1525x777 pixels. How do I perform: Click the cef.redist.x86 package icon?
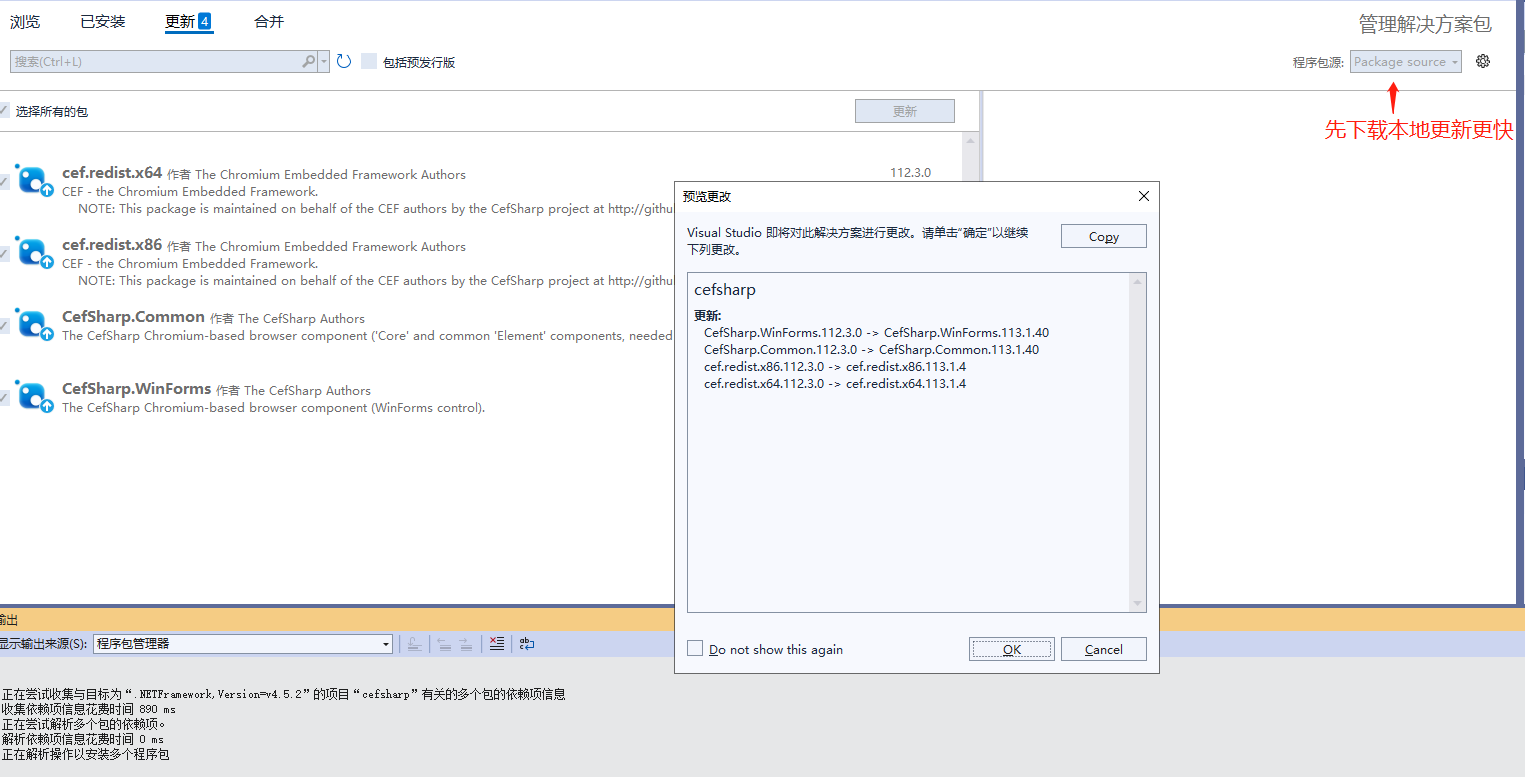point(33,253)
